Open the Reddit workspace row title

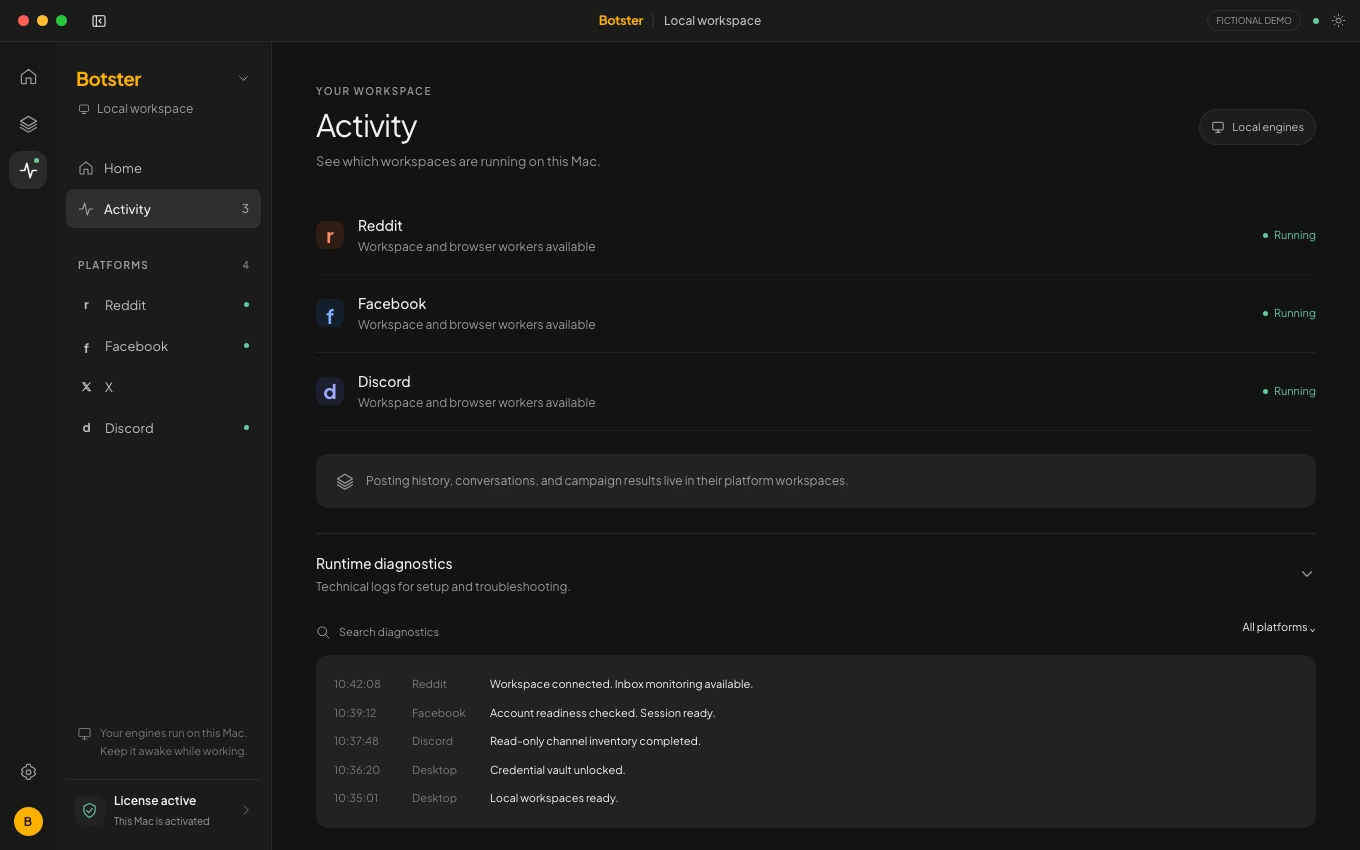pos(380,226)
